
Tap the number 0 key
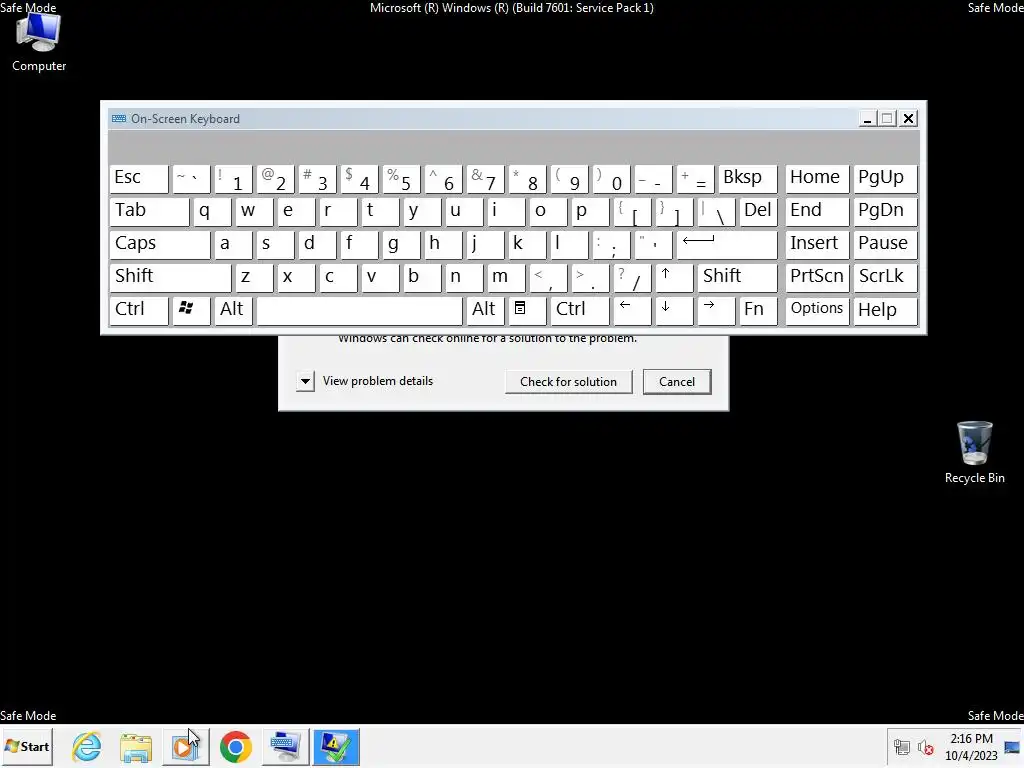tap(611, 178)
